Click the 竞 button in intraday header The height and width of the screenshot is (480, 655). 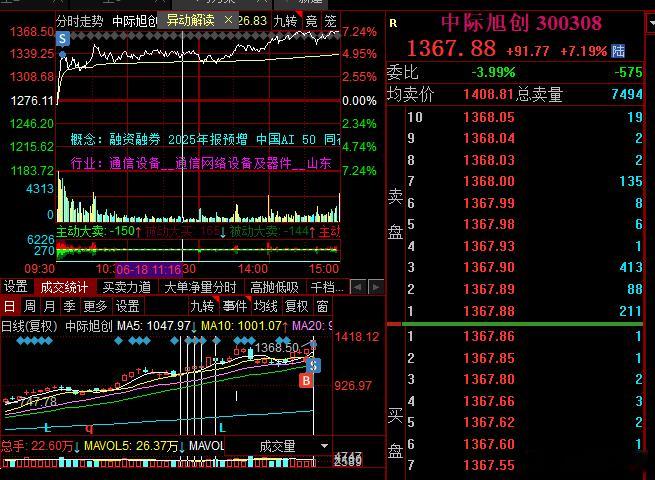(x=311, y=21)
